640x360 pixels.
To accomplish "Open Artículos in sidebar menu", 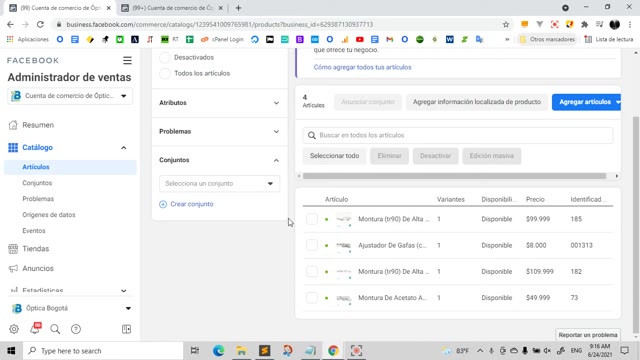I will click(36, 167).
